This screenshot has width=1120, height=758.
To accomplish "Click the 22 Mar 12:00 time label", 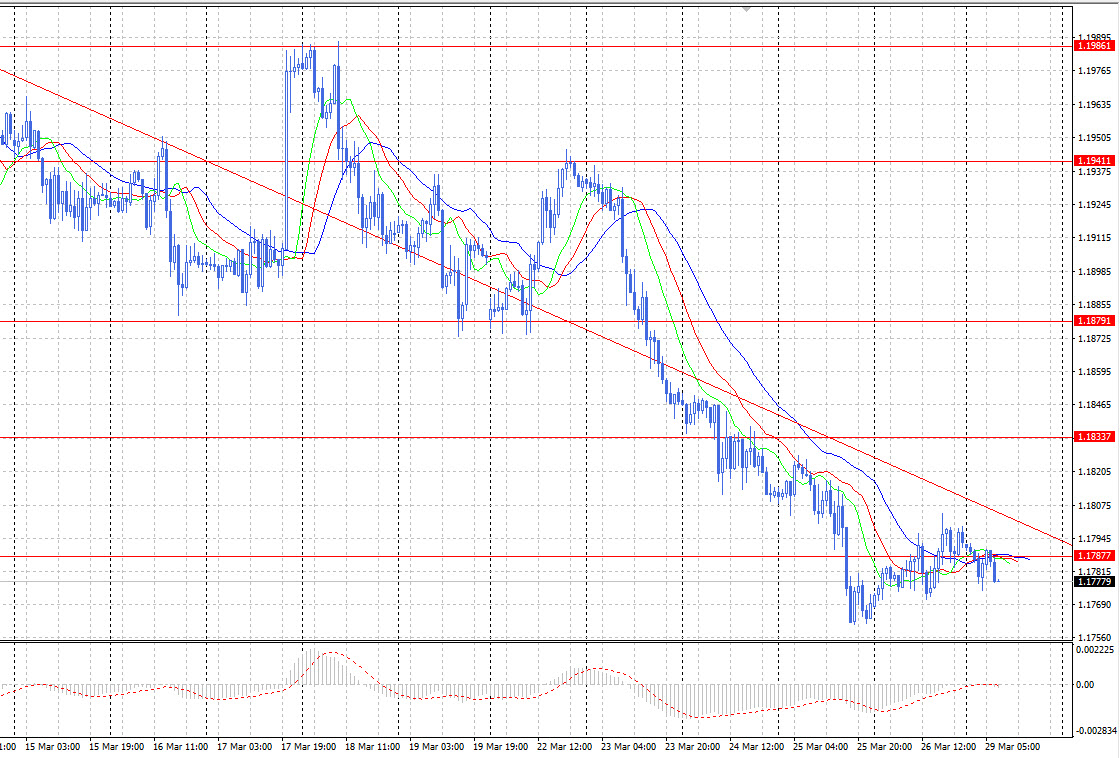I will point(564,747).
